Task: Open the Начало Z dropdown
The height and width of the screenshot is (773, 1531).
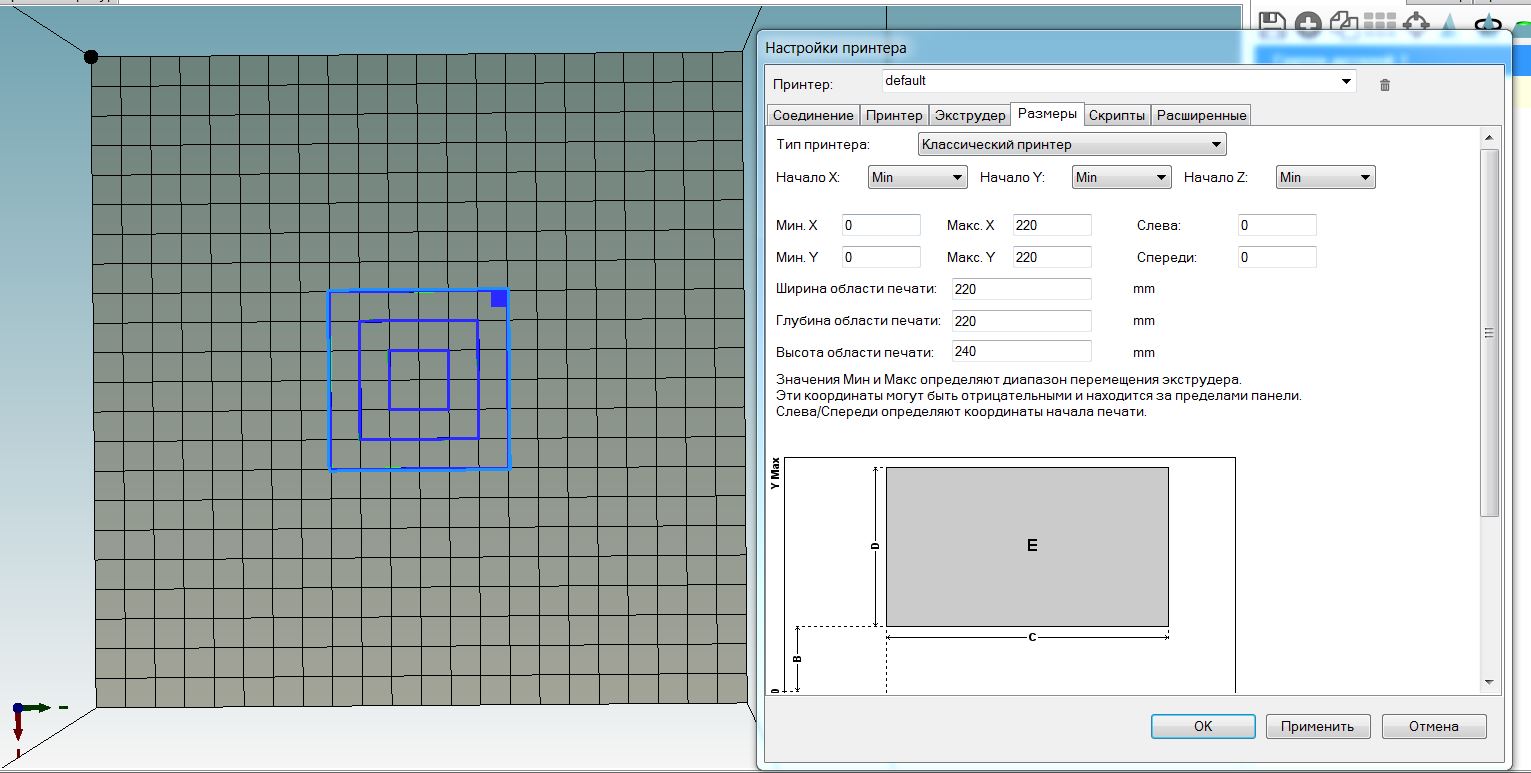Action: click(1365, 178)
